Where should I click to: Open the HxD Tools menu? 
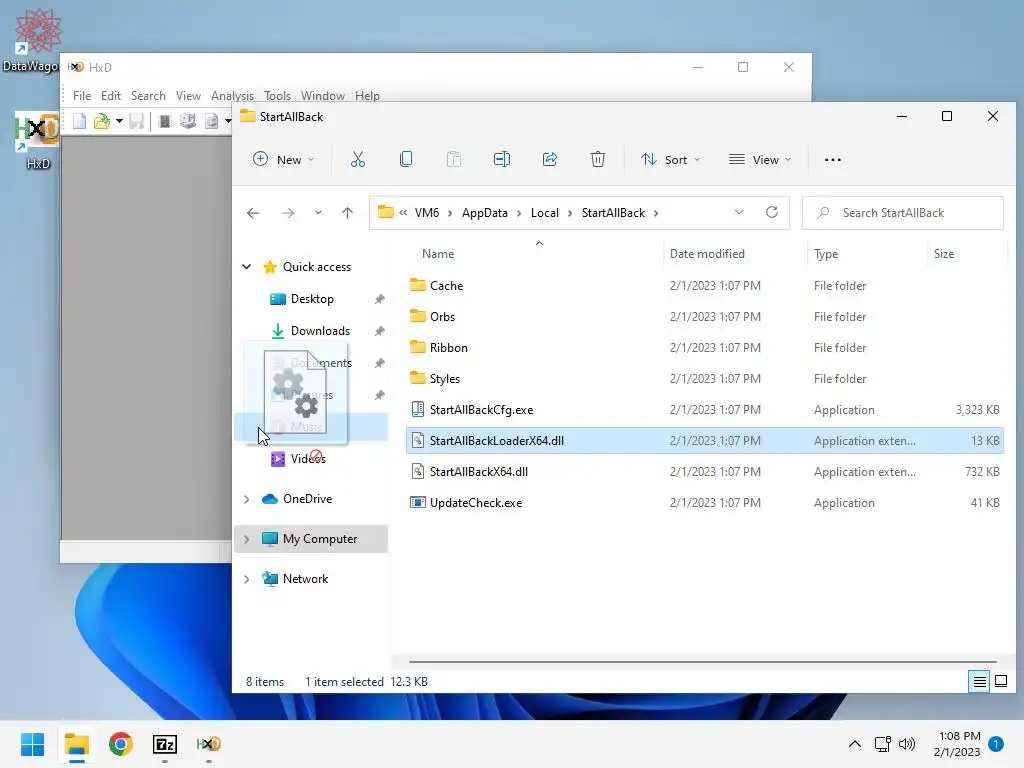click(x=278, y=95)
